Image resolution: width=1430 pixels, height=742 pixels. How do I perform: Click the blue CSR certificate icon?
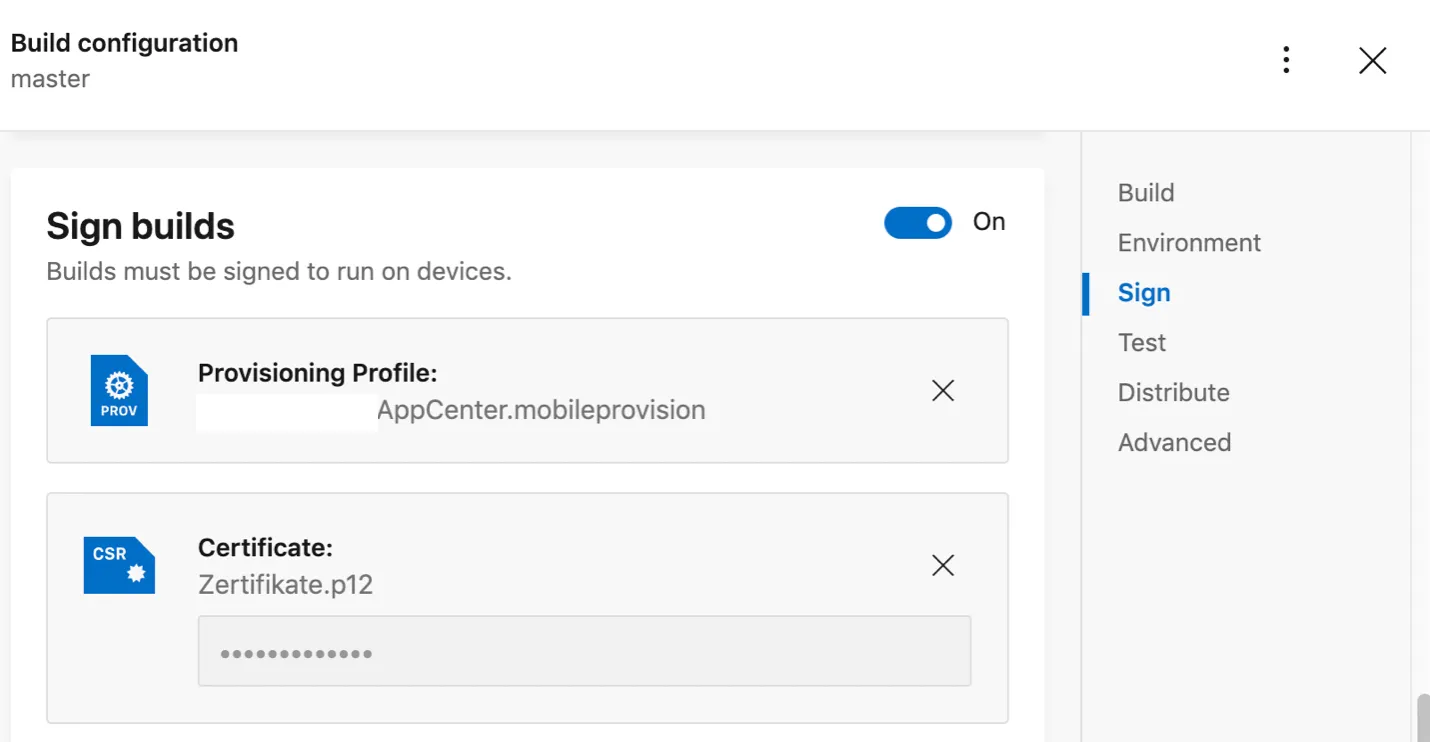[x=119, y=566]
